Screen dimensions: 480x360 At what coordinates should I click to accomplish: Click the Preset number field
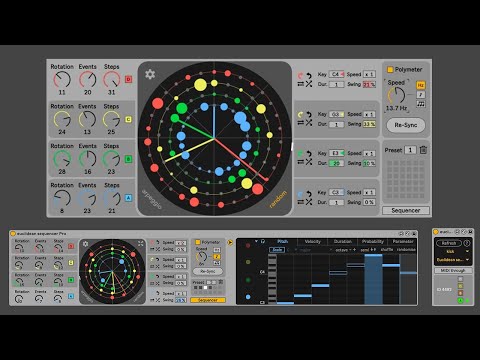pos(410,150)
